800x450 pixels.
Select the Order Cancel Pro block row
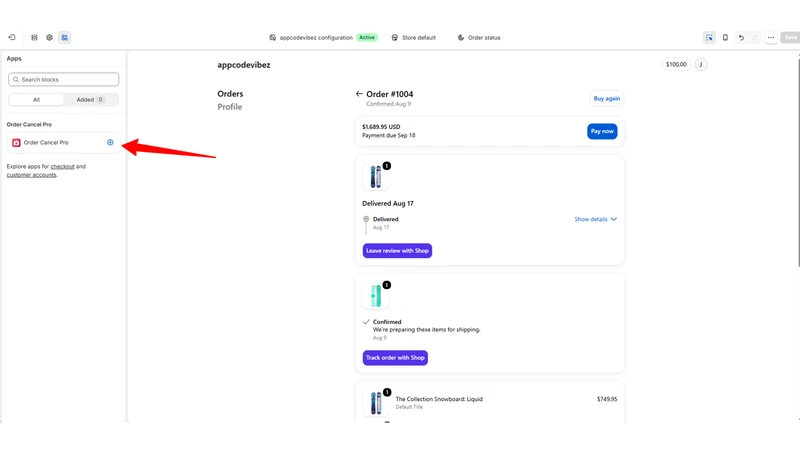point(64,142)
